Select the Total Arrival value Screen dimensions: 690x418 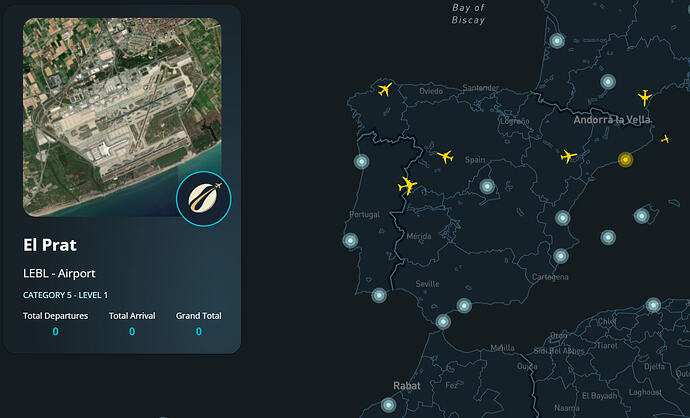(x=132, y=332)
